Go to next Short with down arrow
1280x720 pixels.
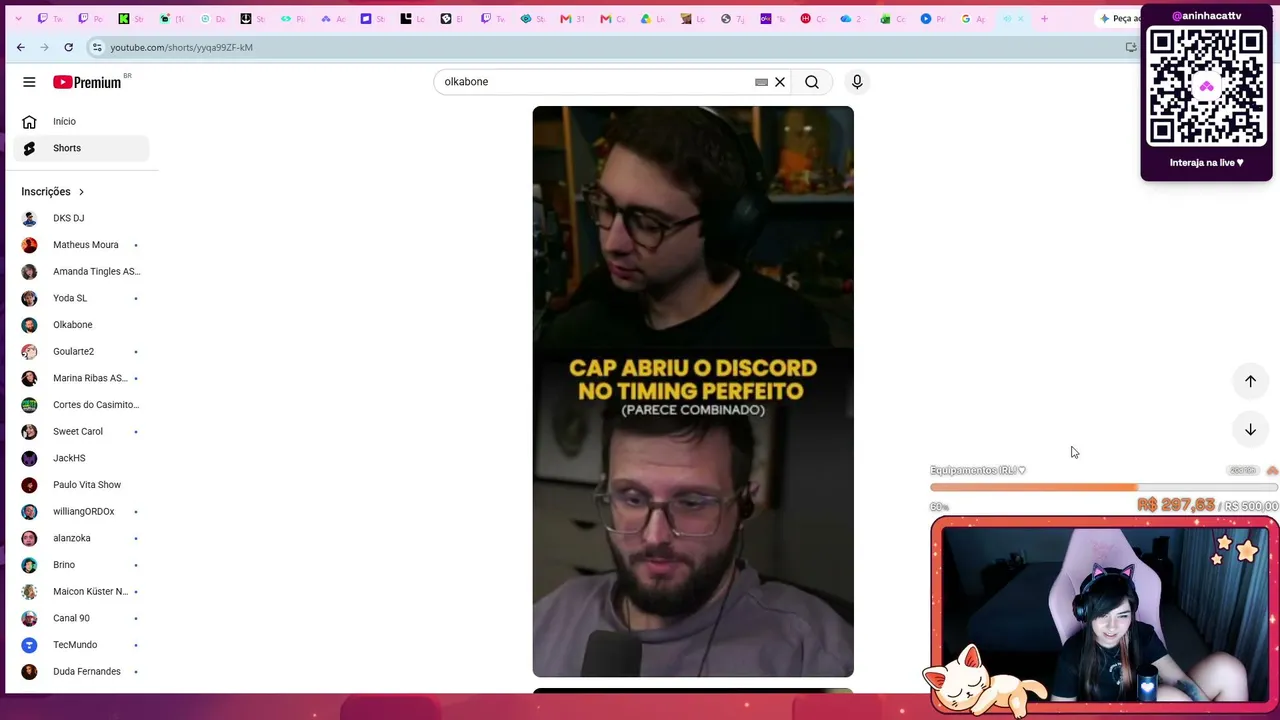pyautogui.click(x=1250, y=430)
